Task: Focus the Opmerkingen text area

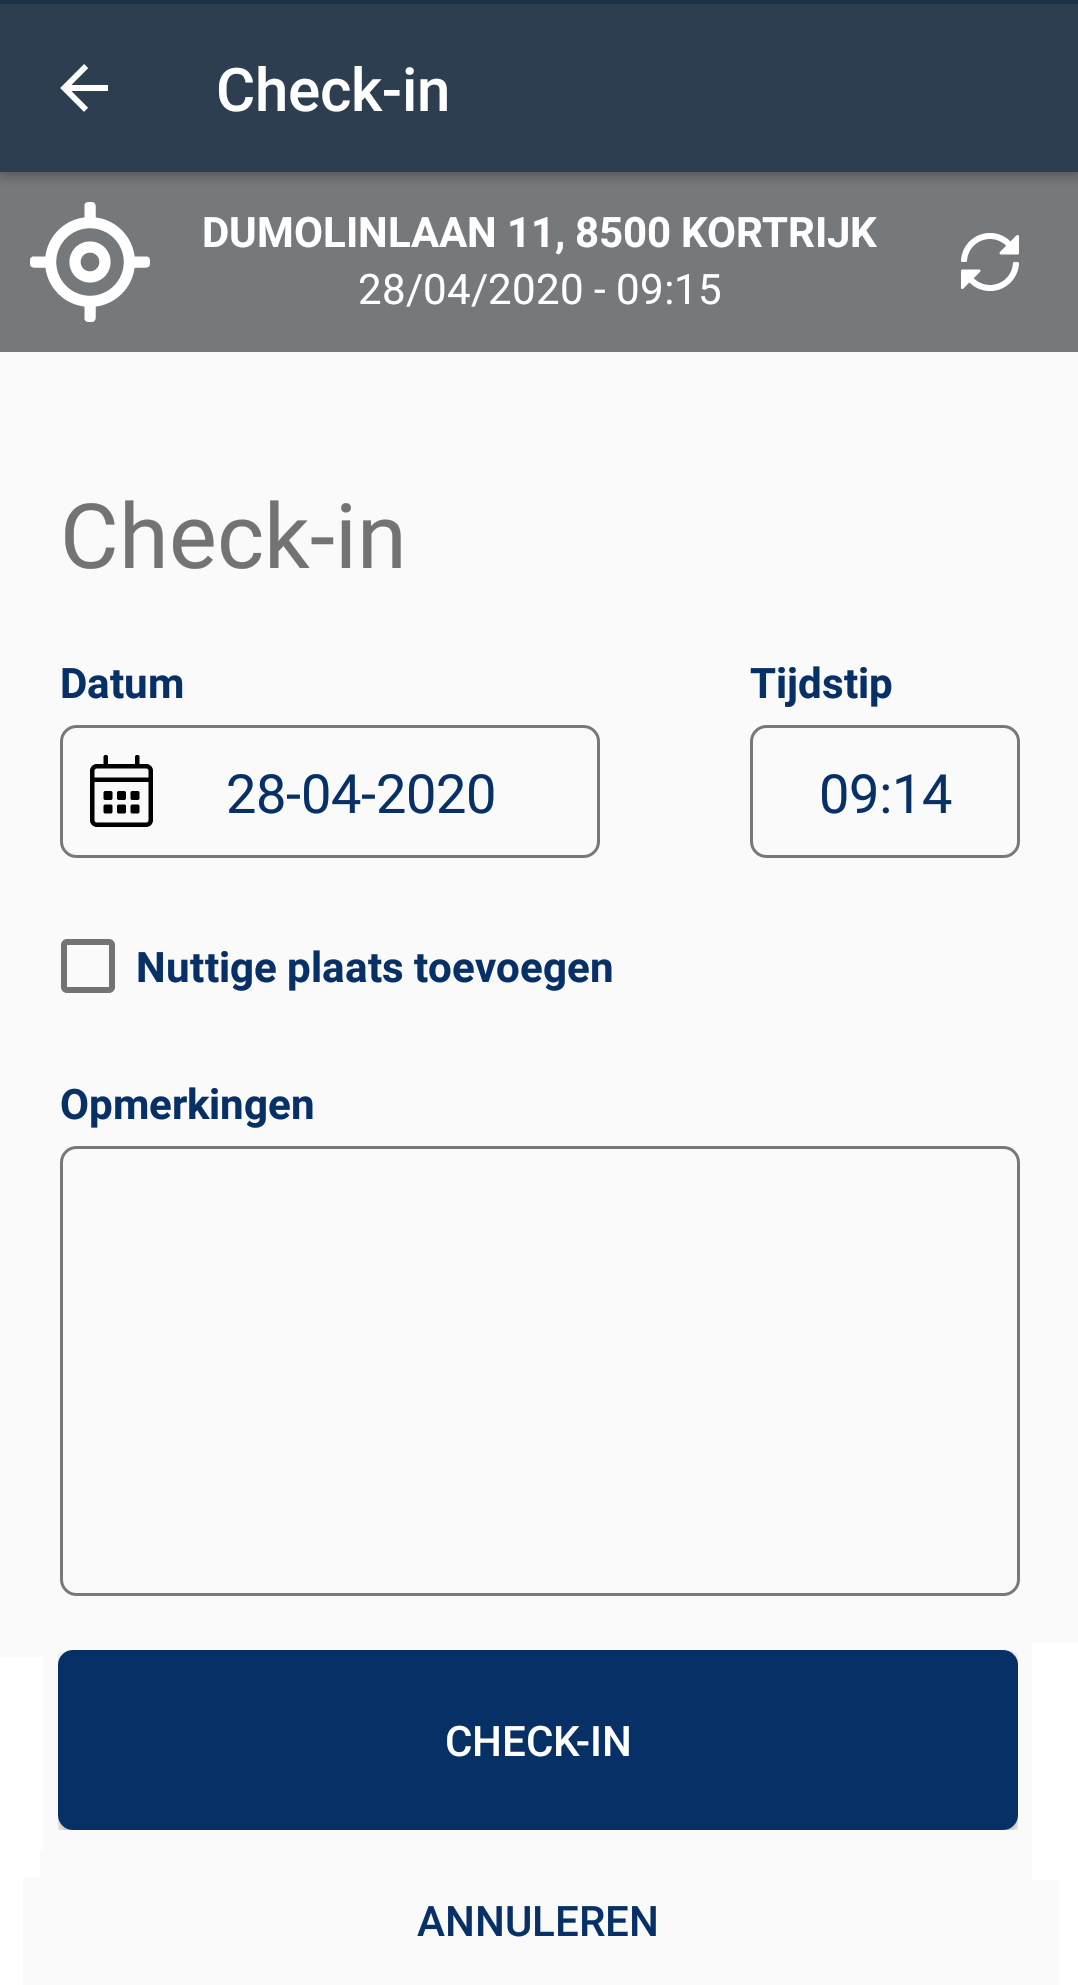Action: 539,1370
